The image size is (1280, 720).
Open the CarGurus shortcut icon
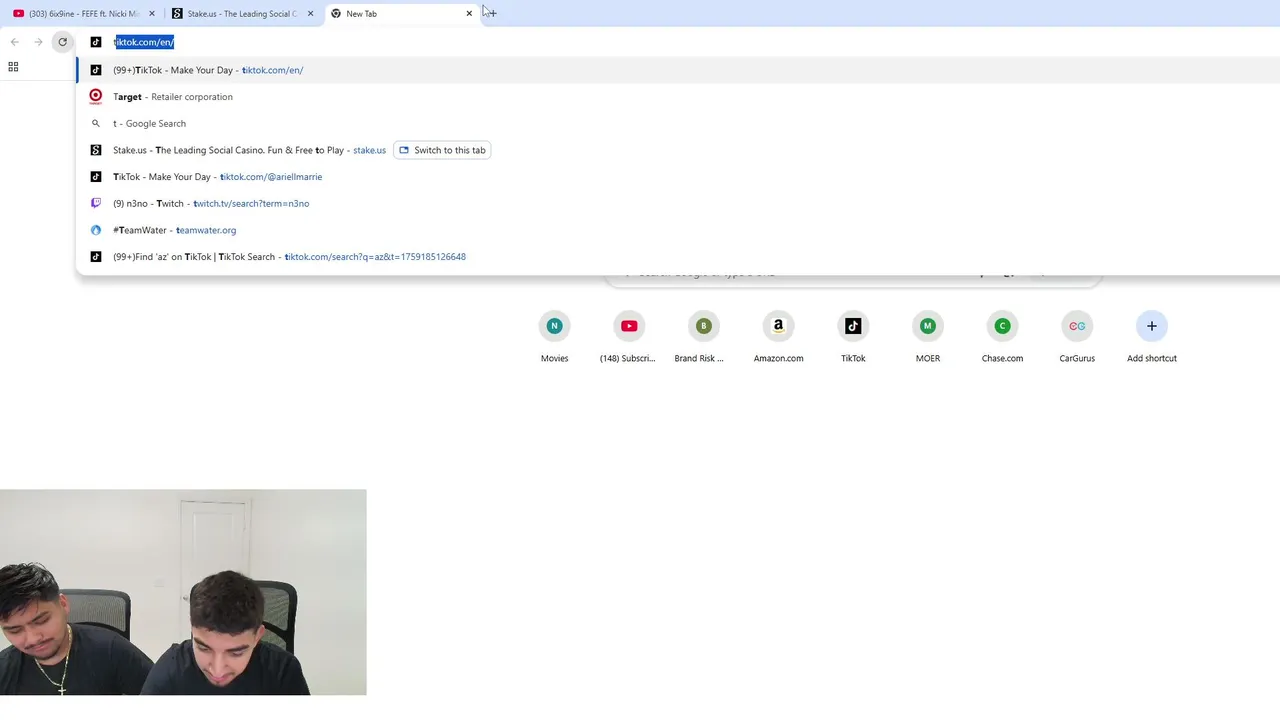pos(1077,326)
